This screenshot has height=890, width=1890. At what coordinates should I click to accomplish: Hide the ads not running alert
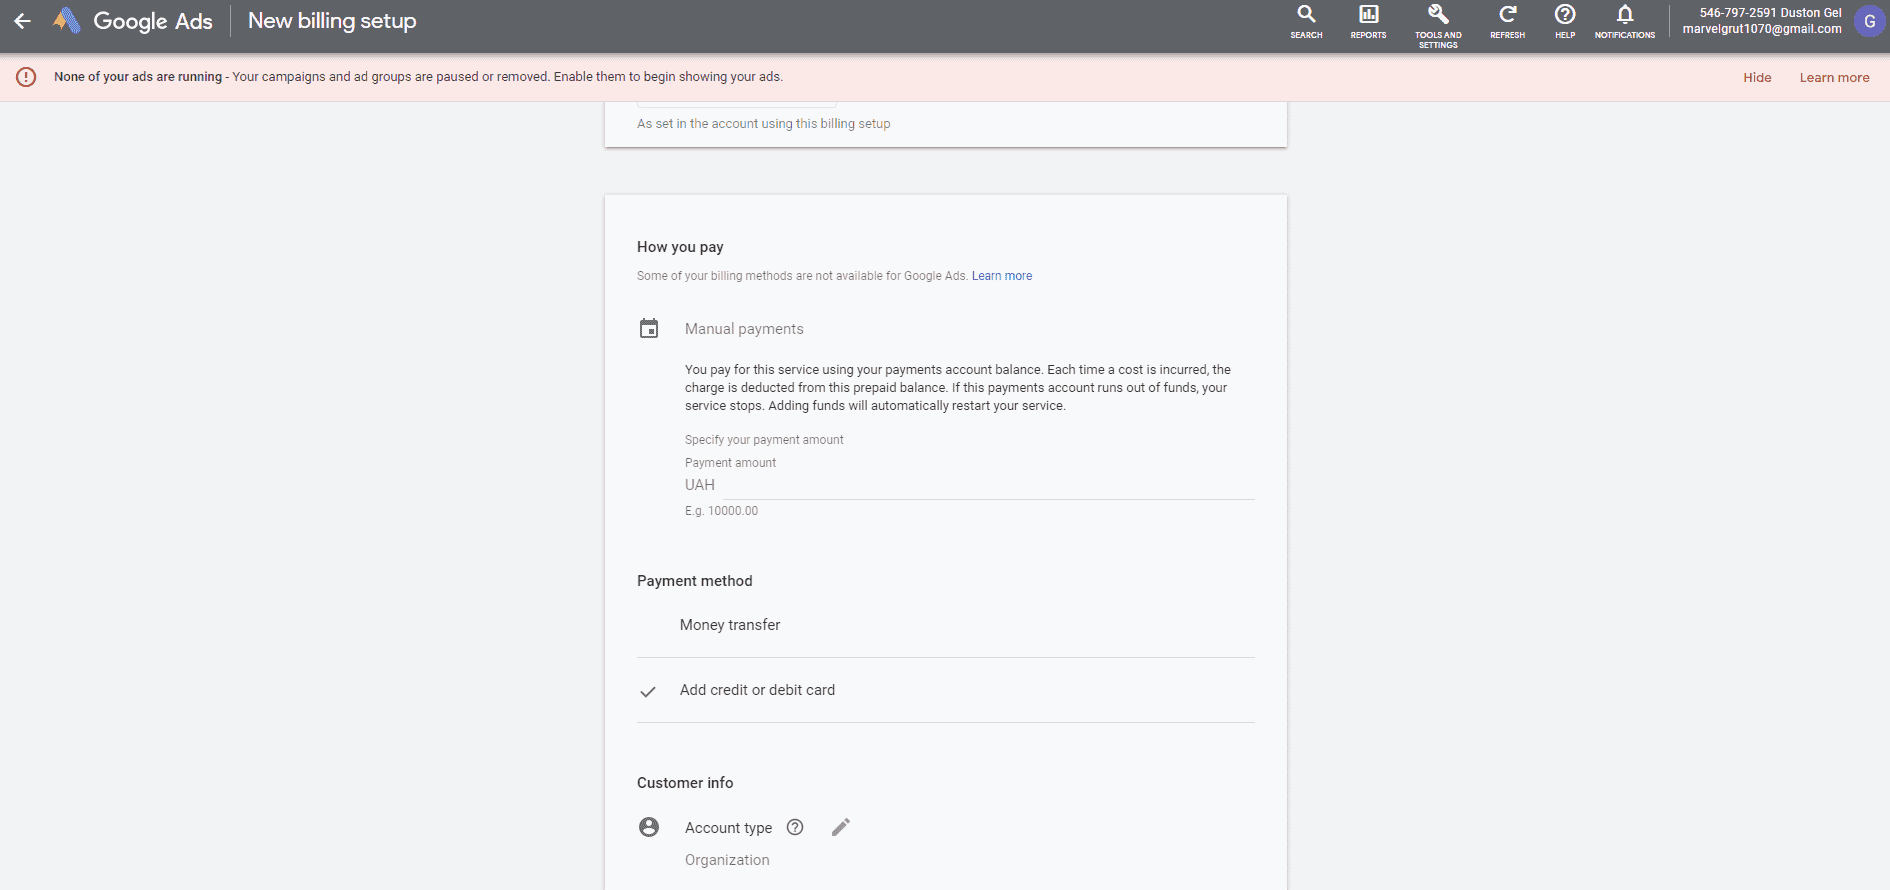click(1757, 78)
